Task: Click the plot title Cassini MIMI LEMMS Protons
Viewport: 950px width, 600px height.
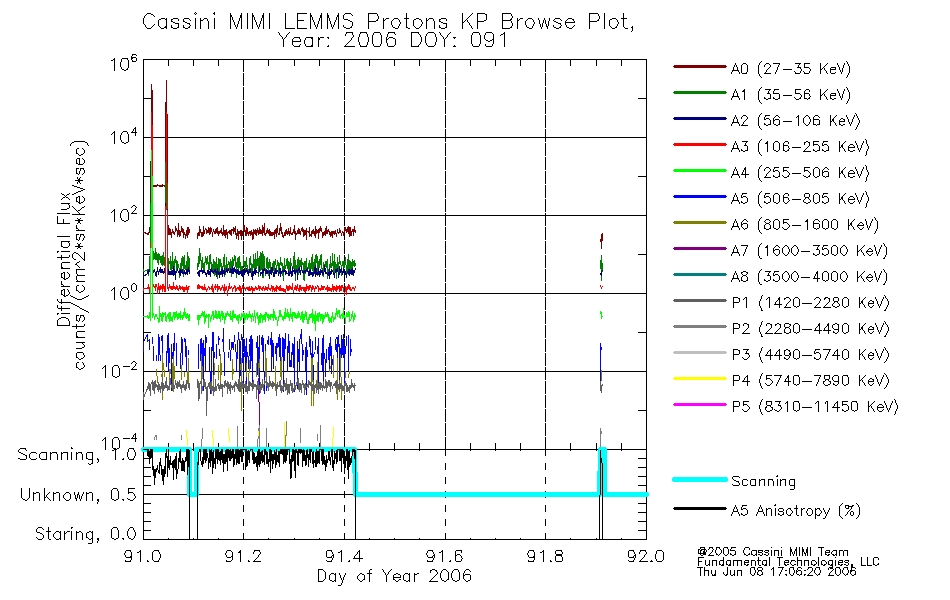Action: point(389,22)
